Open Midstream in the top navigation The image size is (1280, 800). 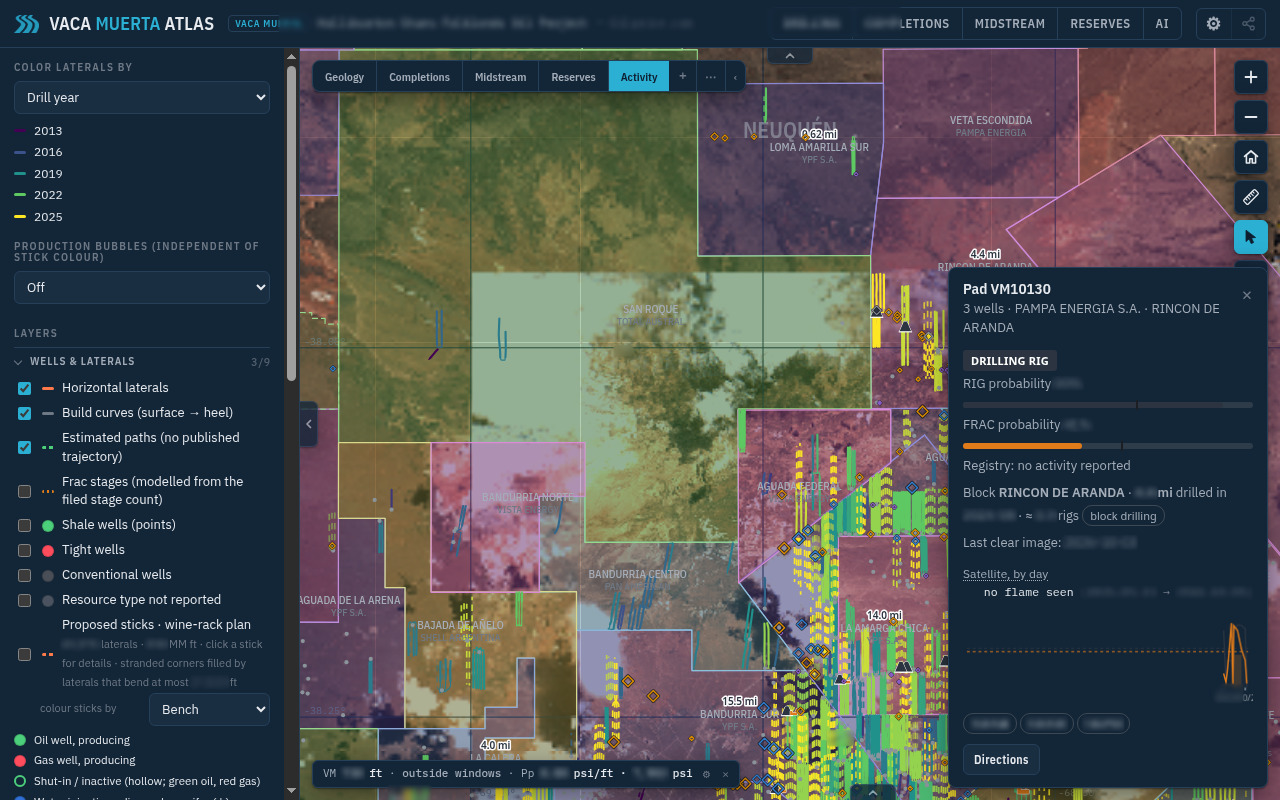click(1010, 24)
